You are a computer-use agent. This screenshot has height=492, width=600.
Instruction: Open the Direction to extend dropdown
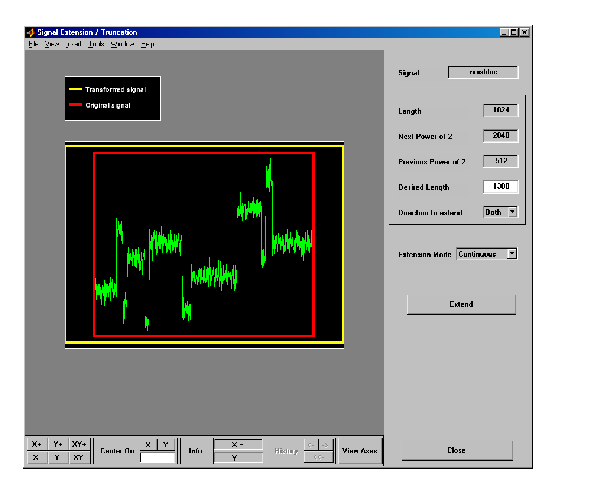[x=501, y=212]
